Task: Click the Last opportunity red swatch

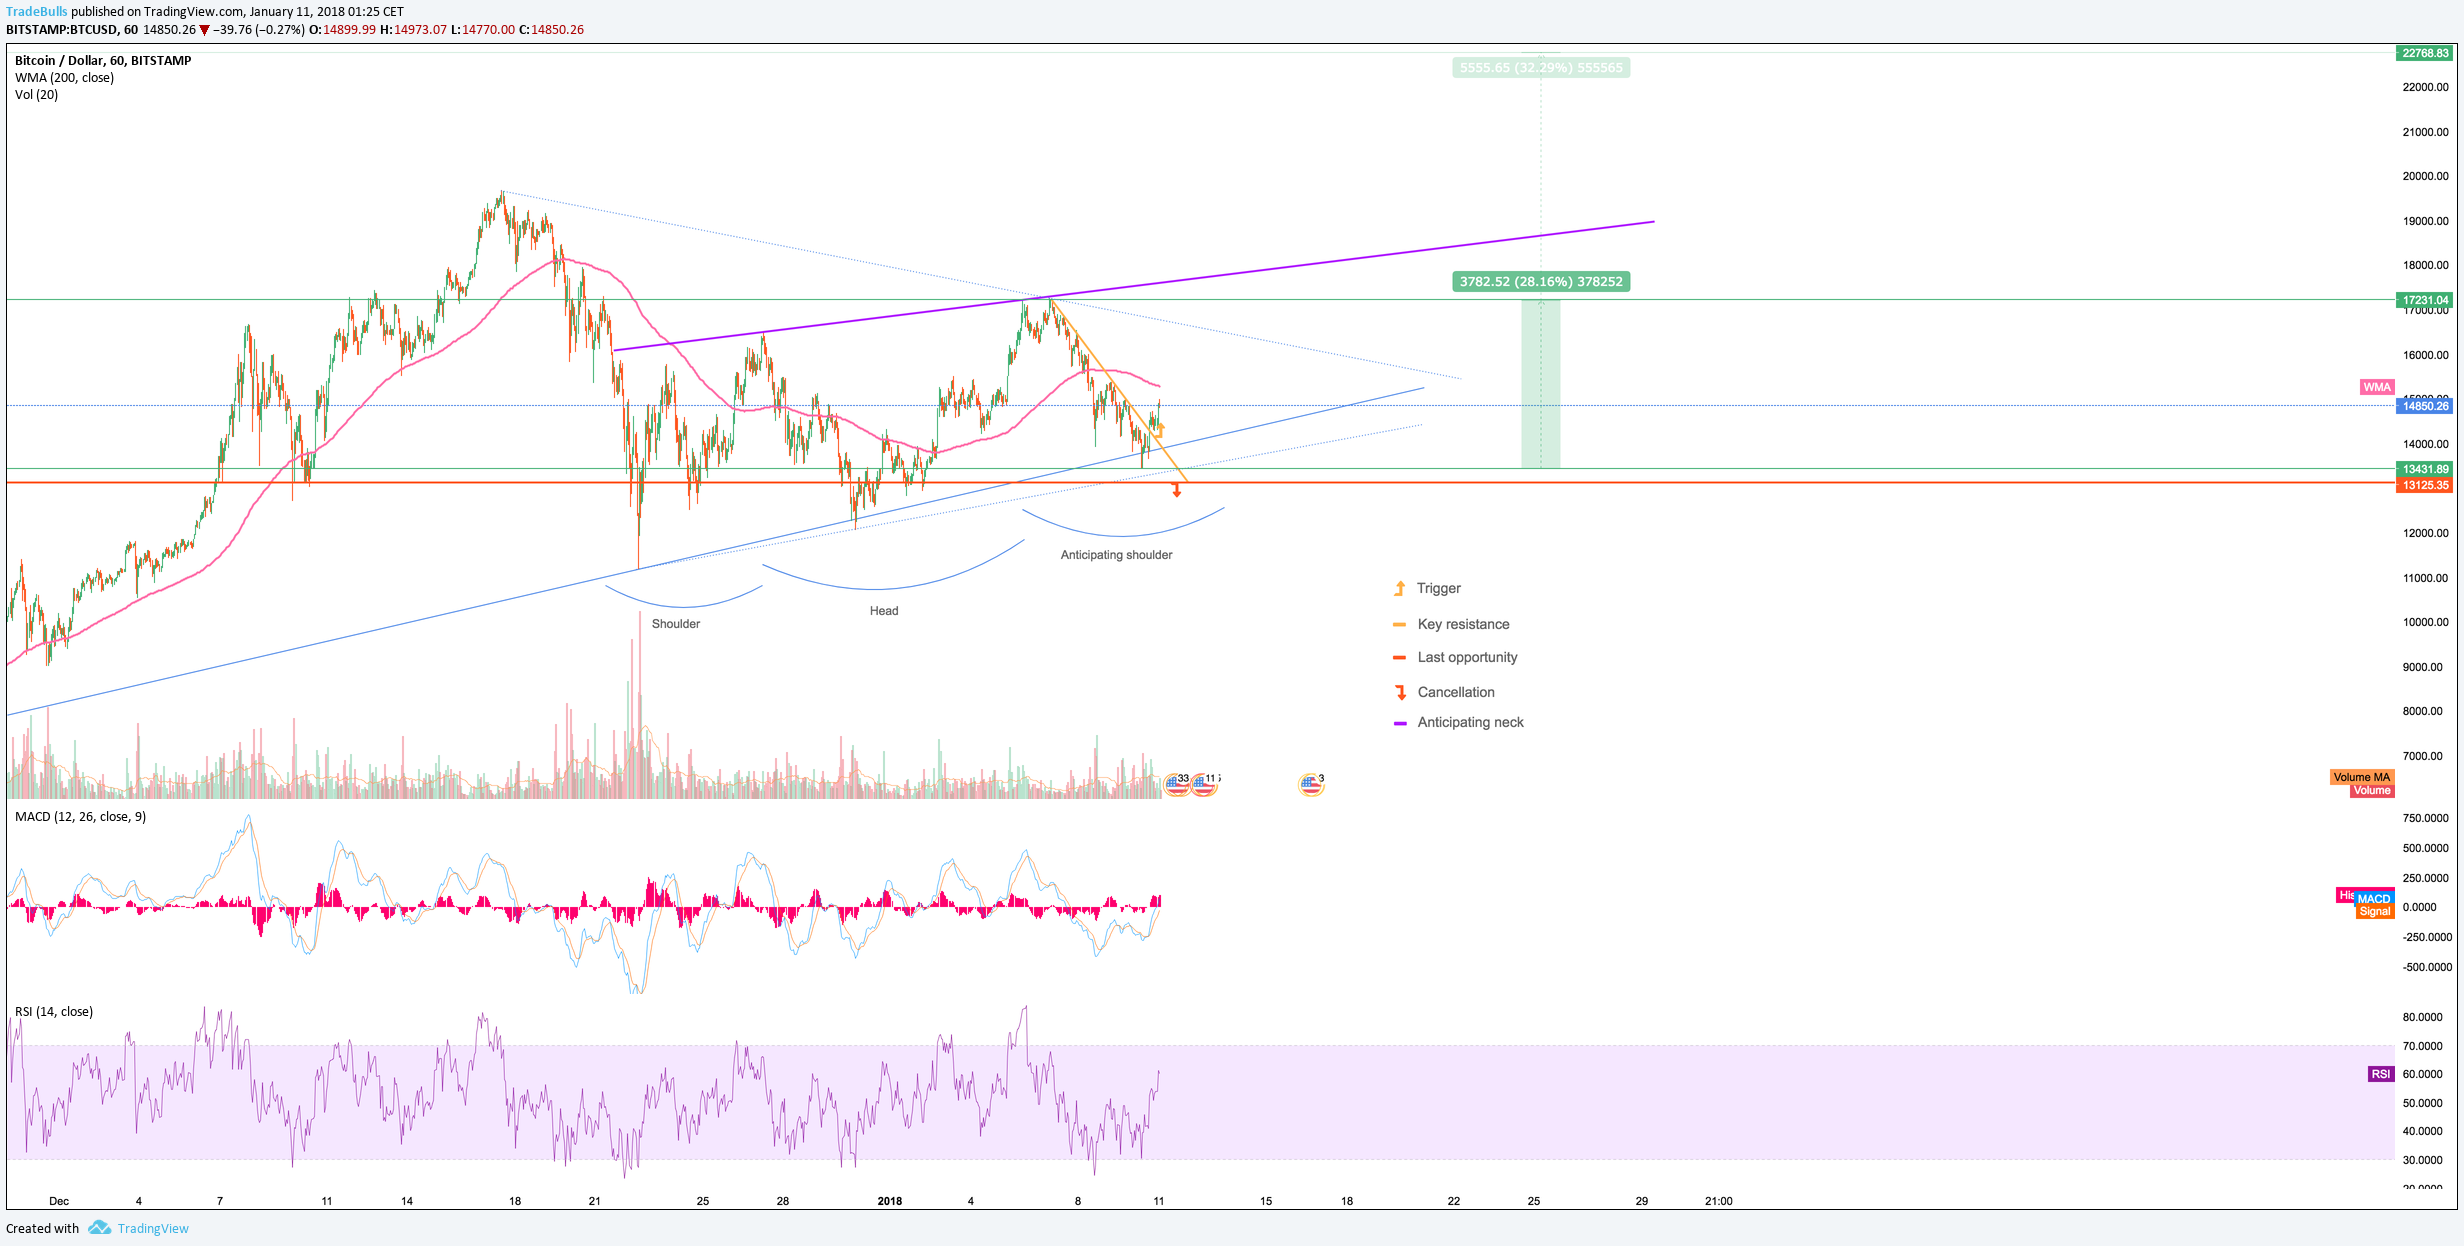Action: click(1399, 657)
